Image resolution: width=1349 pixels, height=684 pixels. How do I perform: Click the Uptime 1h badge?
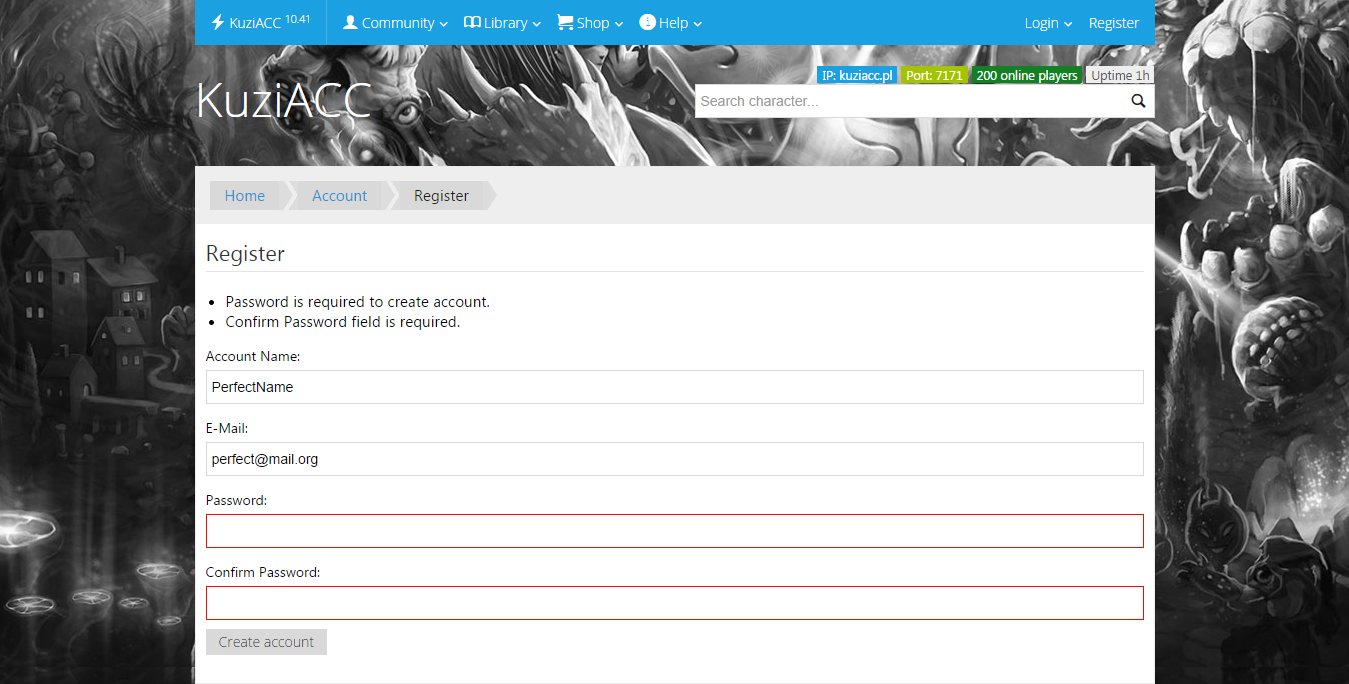tap(1120, 75)
